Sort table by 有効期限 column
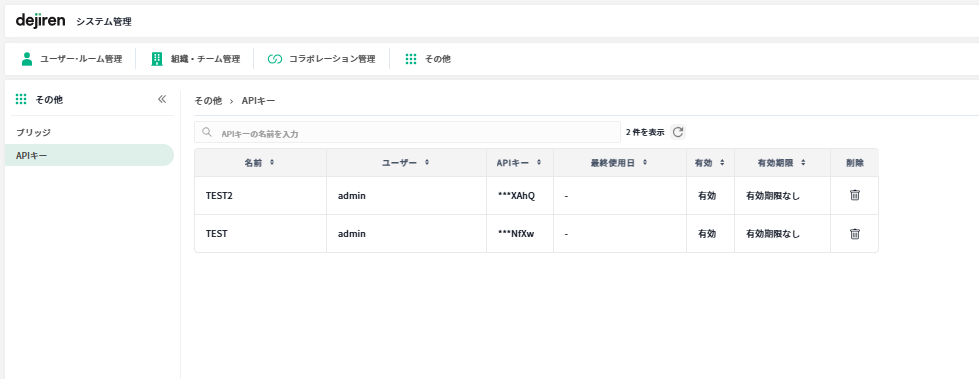This screenshot has width=979, height=379. point(782,162)
